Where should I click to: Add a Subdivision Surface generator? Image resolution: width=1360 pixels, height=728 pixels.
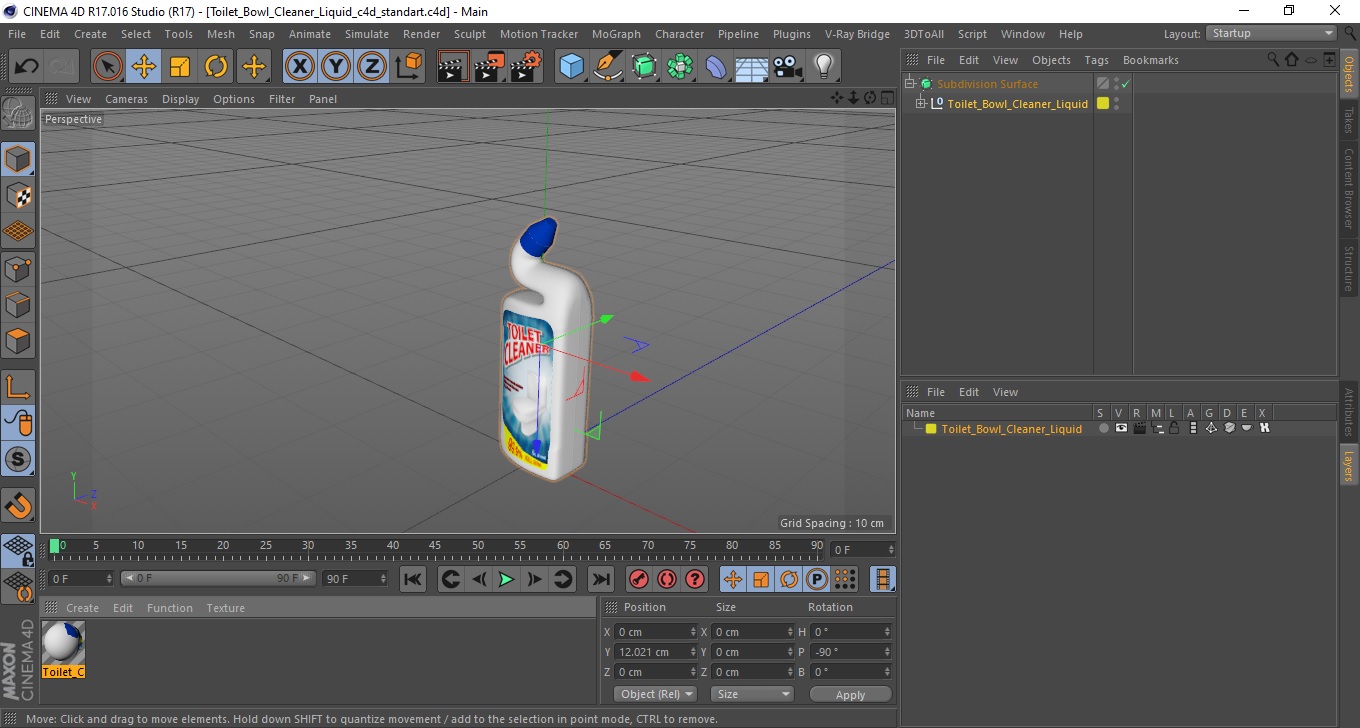pos(644,67)
